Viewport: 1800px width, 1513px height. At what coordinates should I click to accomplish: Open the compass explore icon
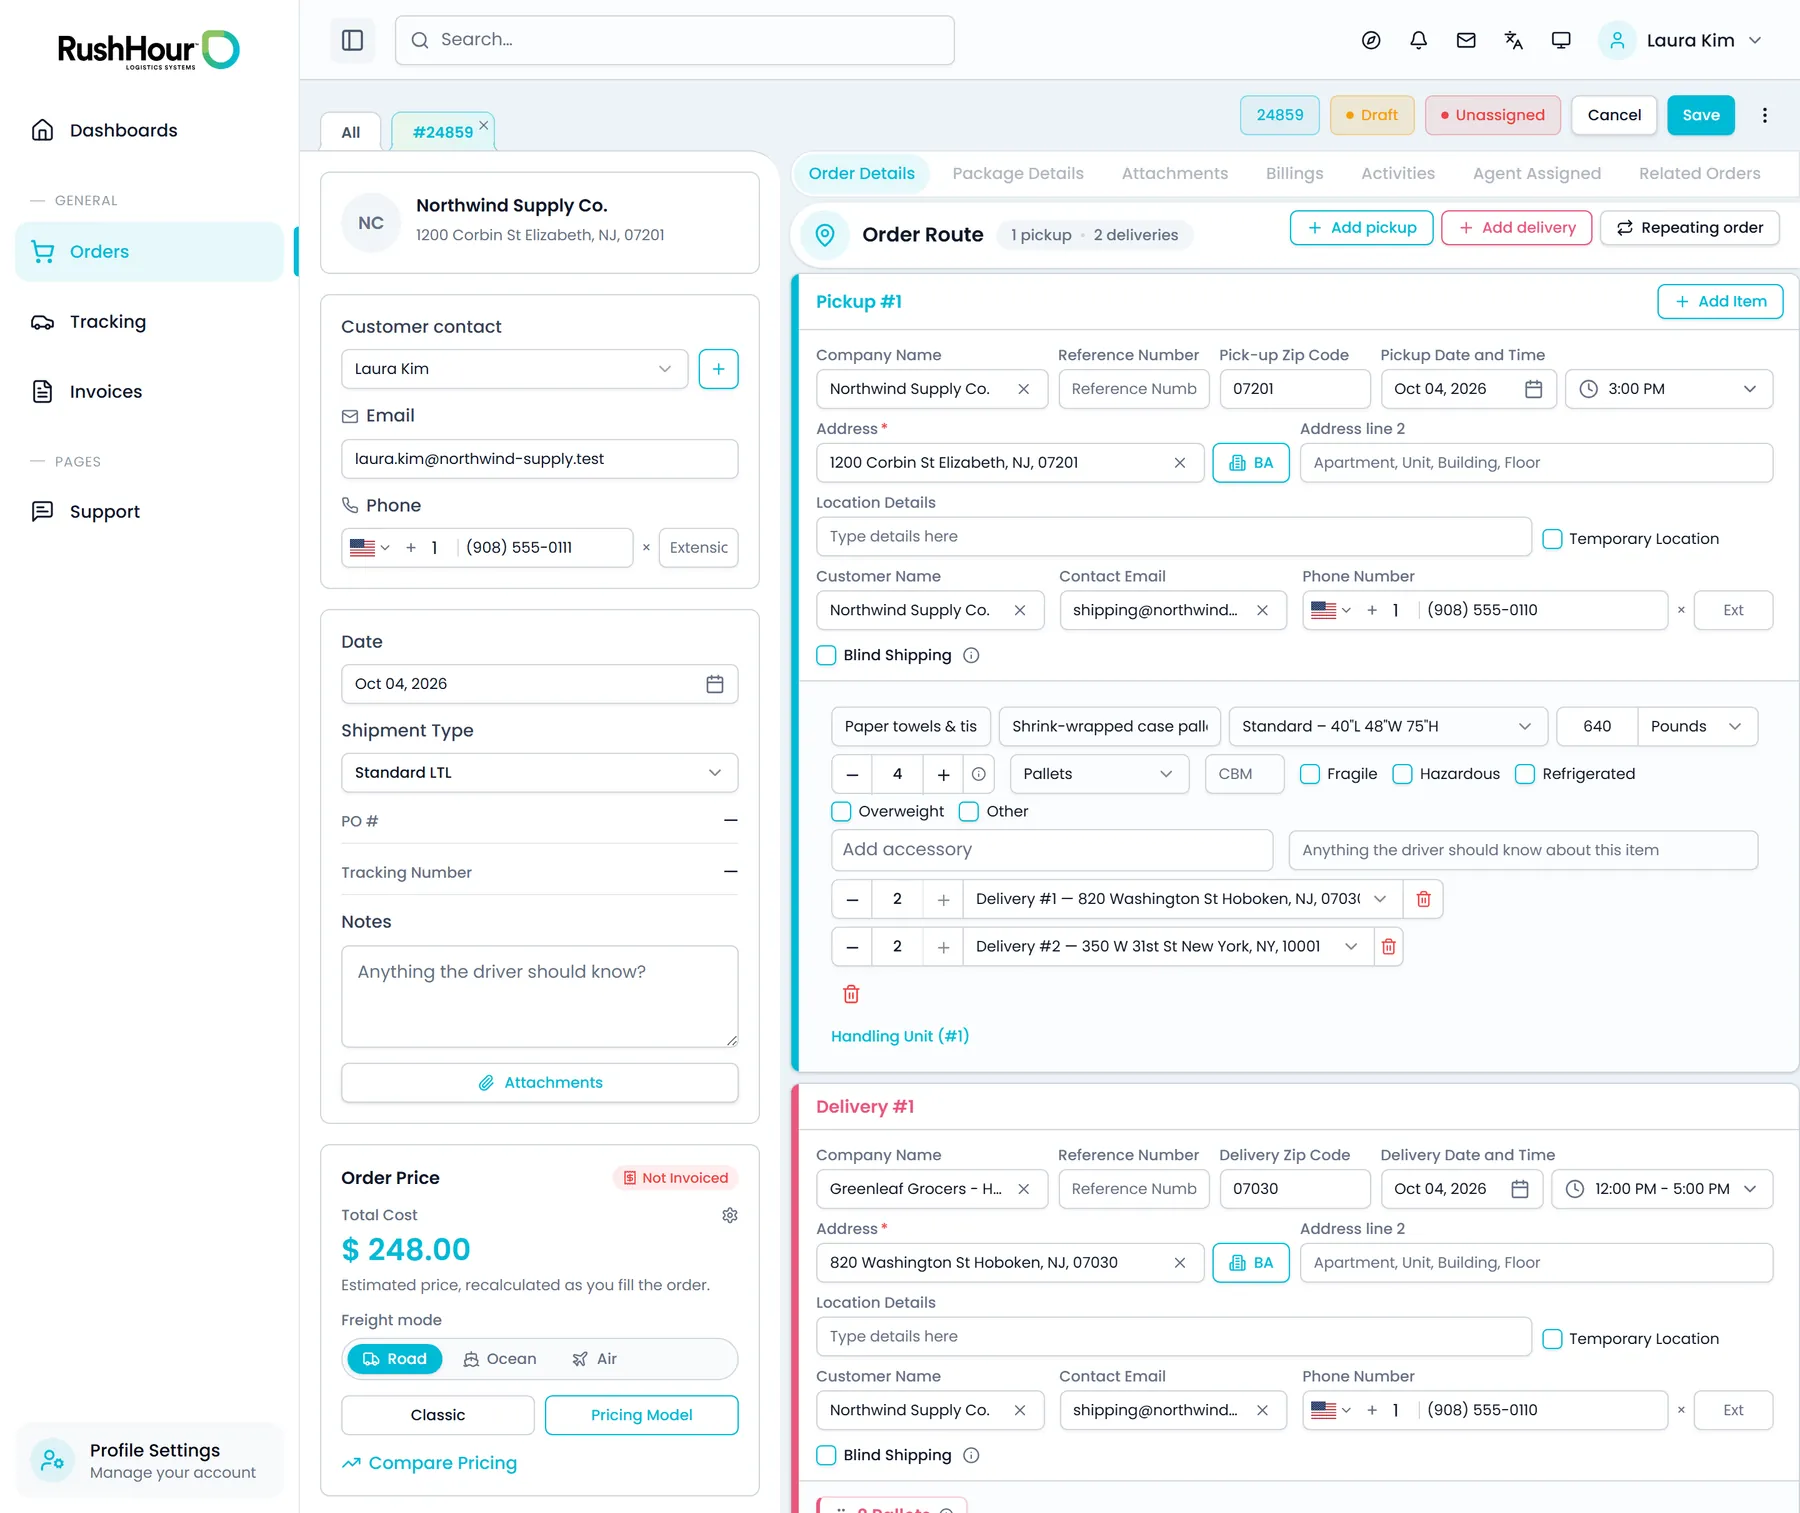click(x=1371, y=40)
